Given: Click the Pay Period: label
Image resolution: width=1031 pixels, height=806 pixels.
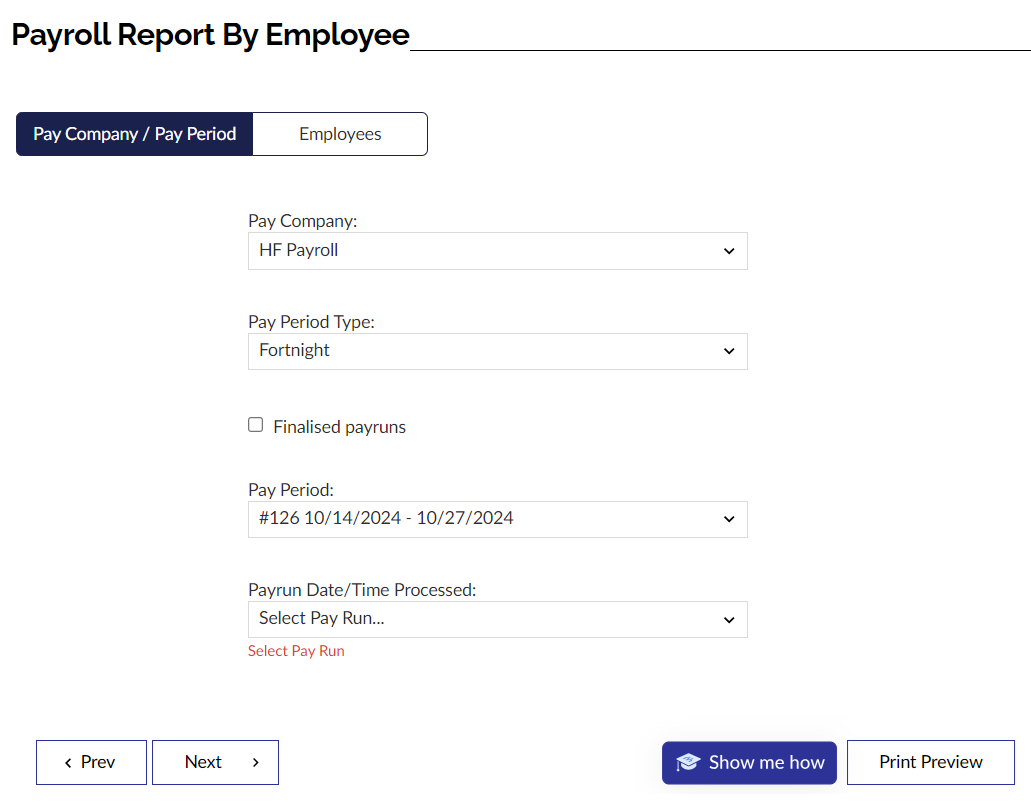Looking at the screenshot, I should point(291,490).
